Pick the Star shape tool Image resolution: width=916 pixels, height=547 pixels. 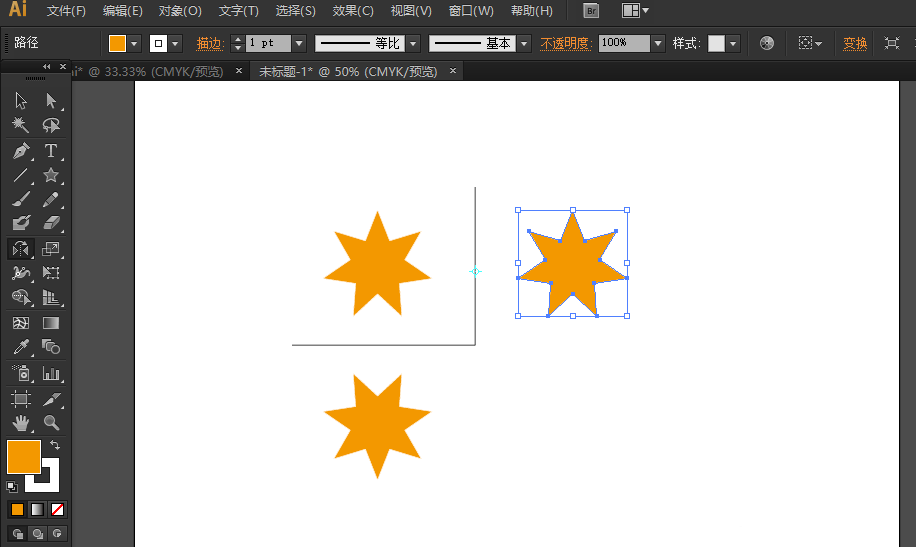51,175
